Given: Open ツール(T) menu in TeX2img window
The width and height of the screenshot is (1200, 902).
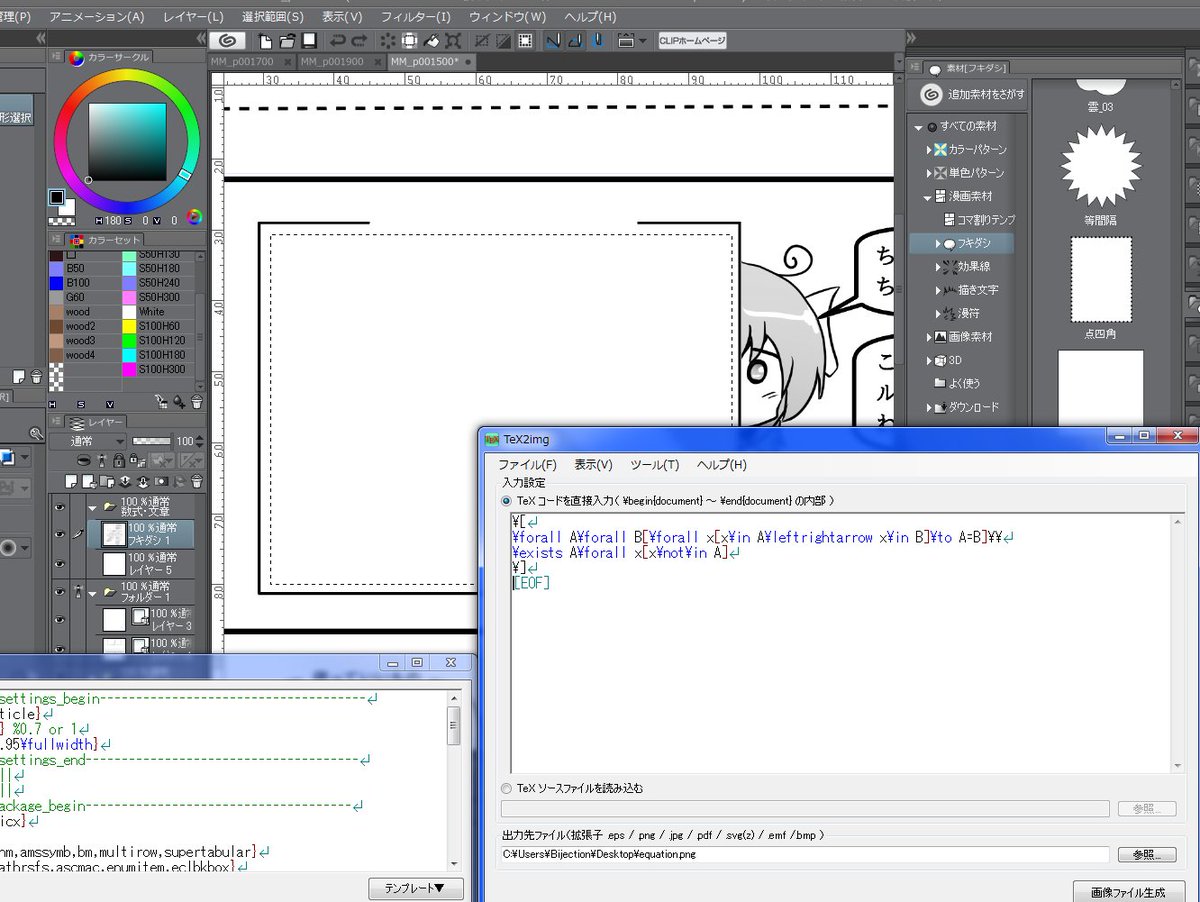Looking at the screenshot, I should (655, 465).
